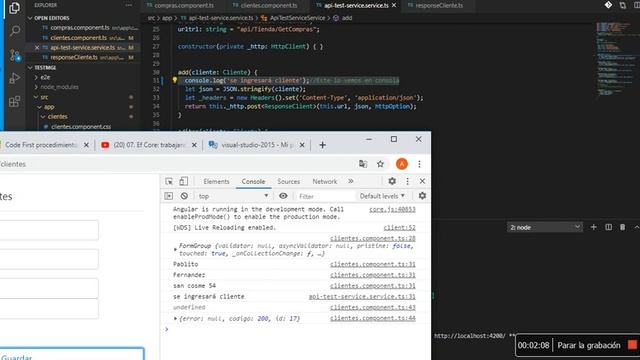Open the Source Control view icon
This screenshot has height=360, width=640.
pos(15,55)
